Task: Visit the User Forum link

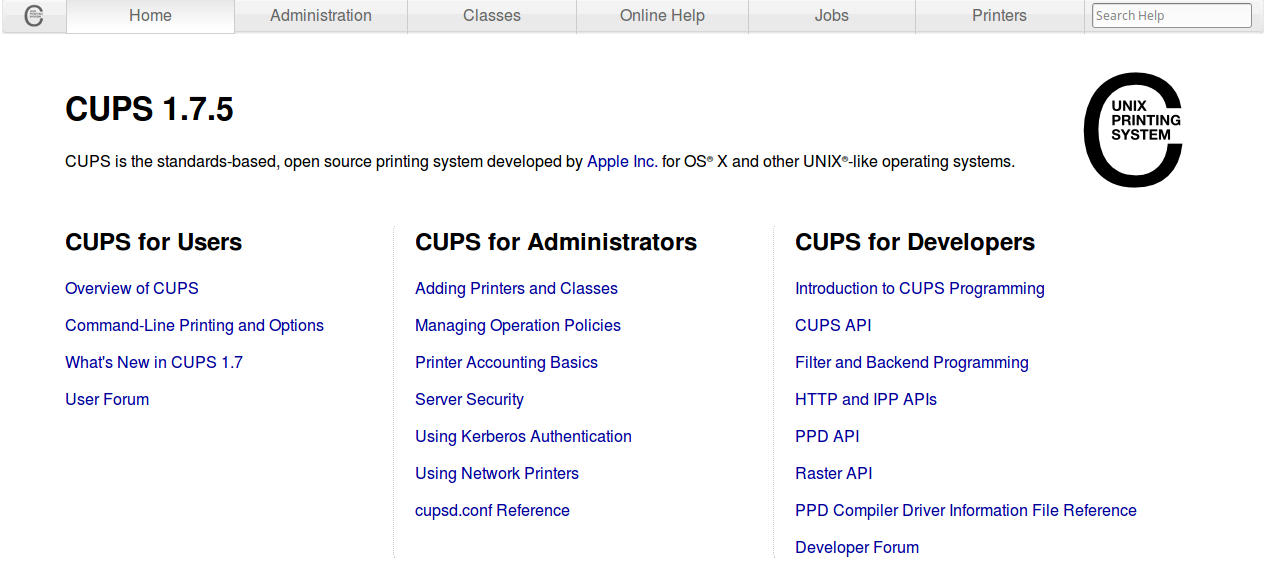Action: tap(107, 399)
